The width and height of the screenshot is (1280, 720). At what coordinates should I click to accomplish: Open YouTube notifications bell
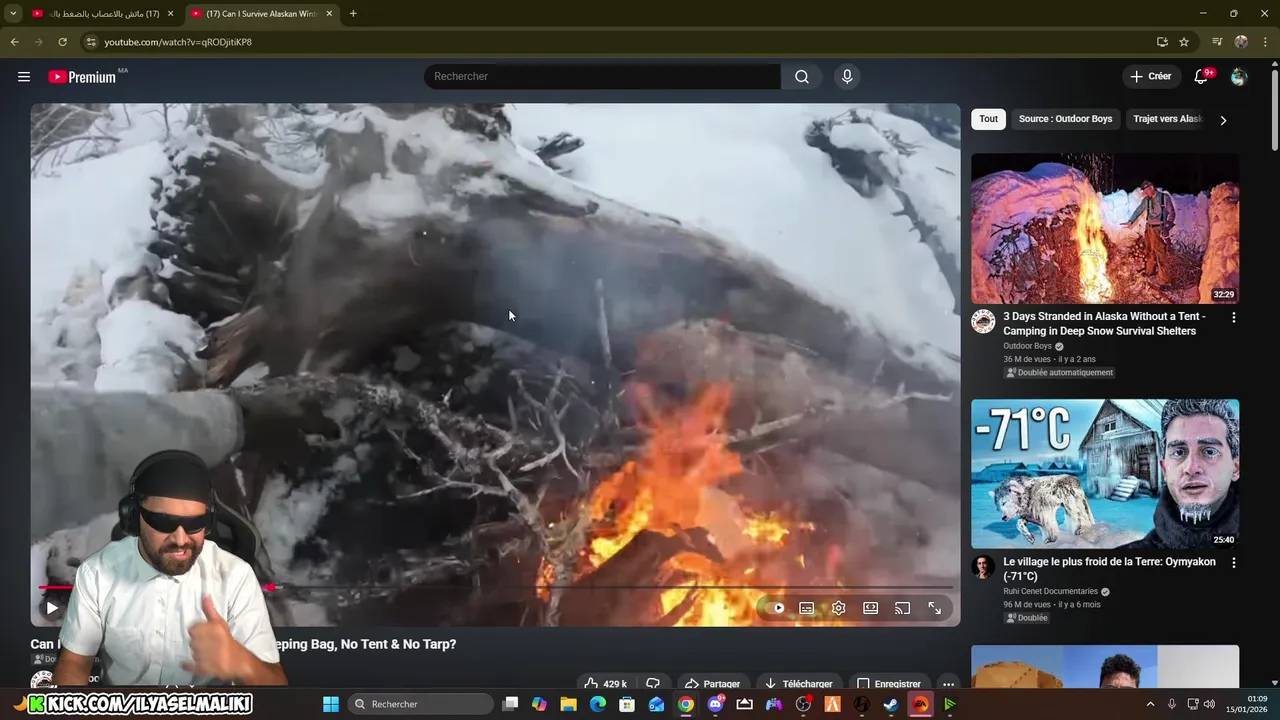(1201, 76)
